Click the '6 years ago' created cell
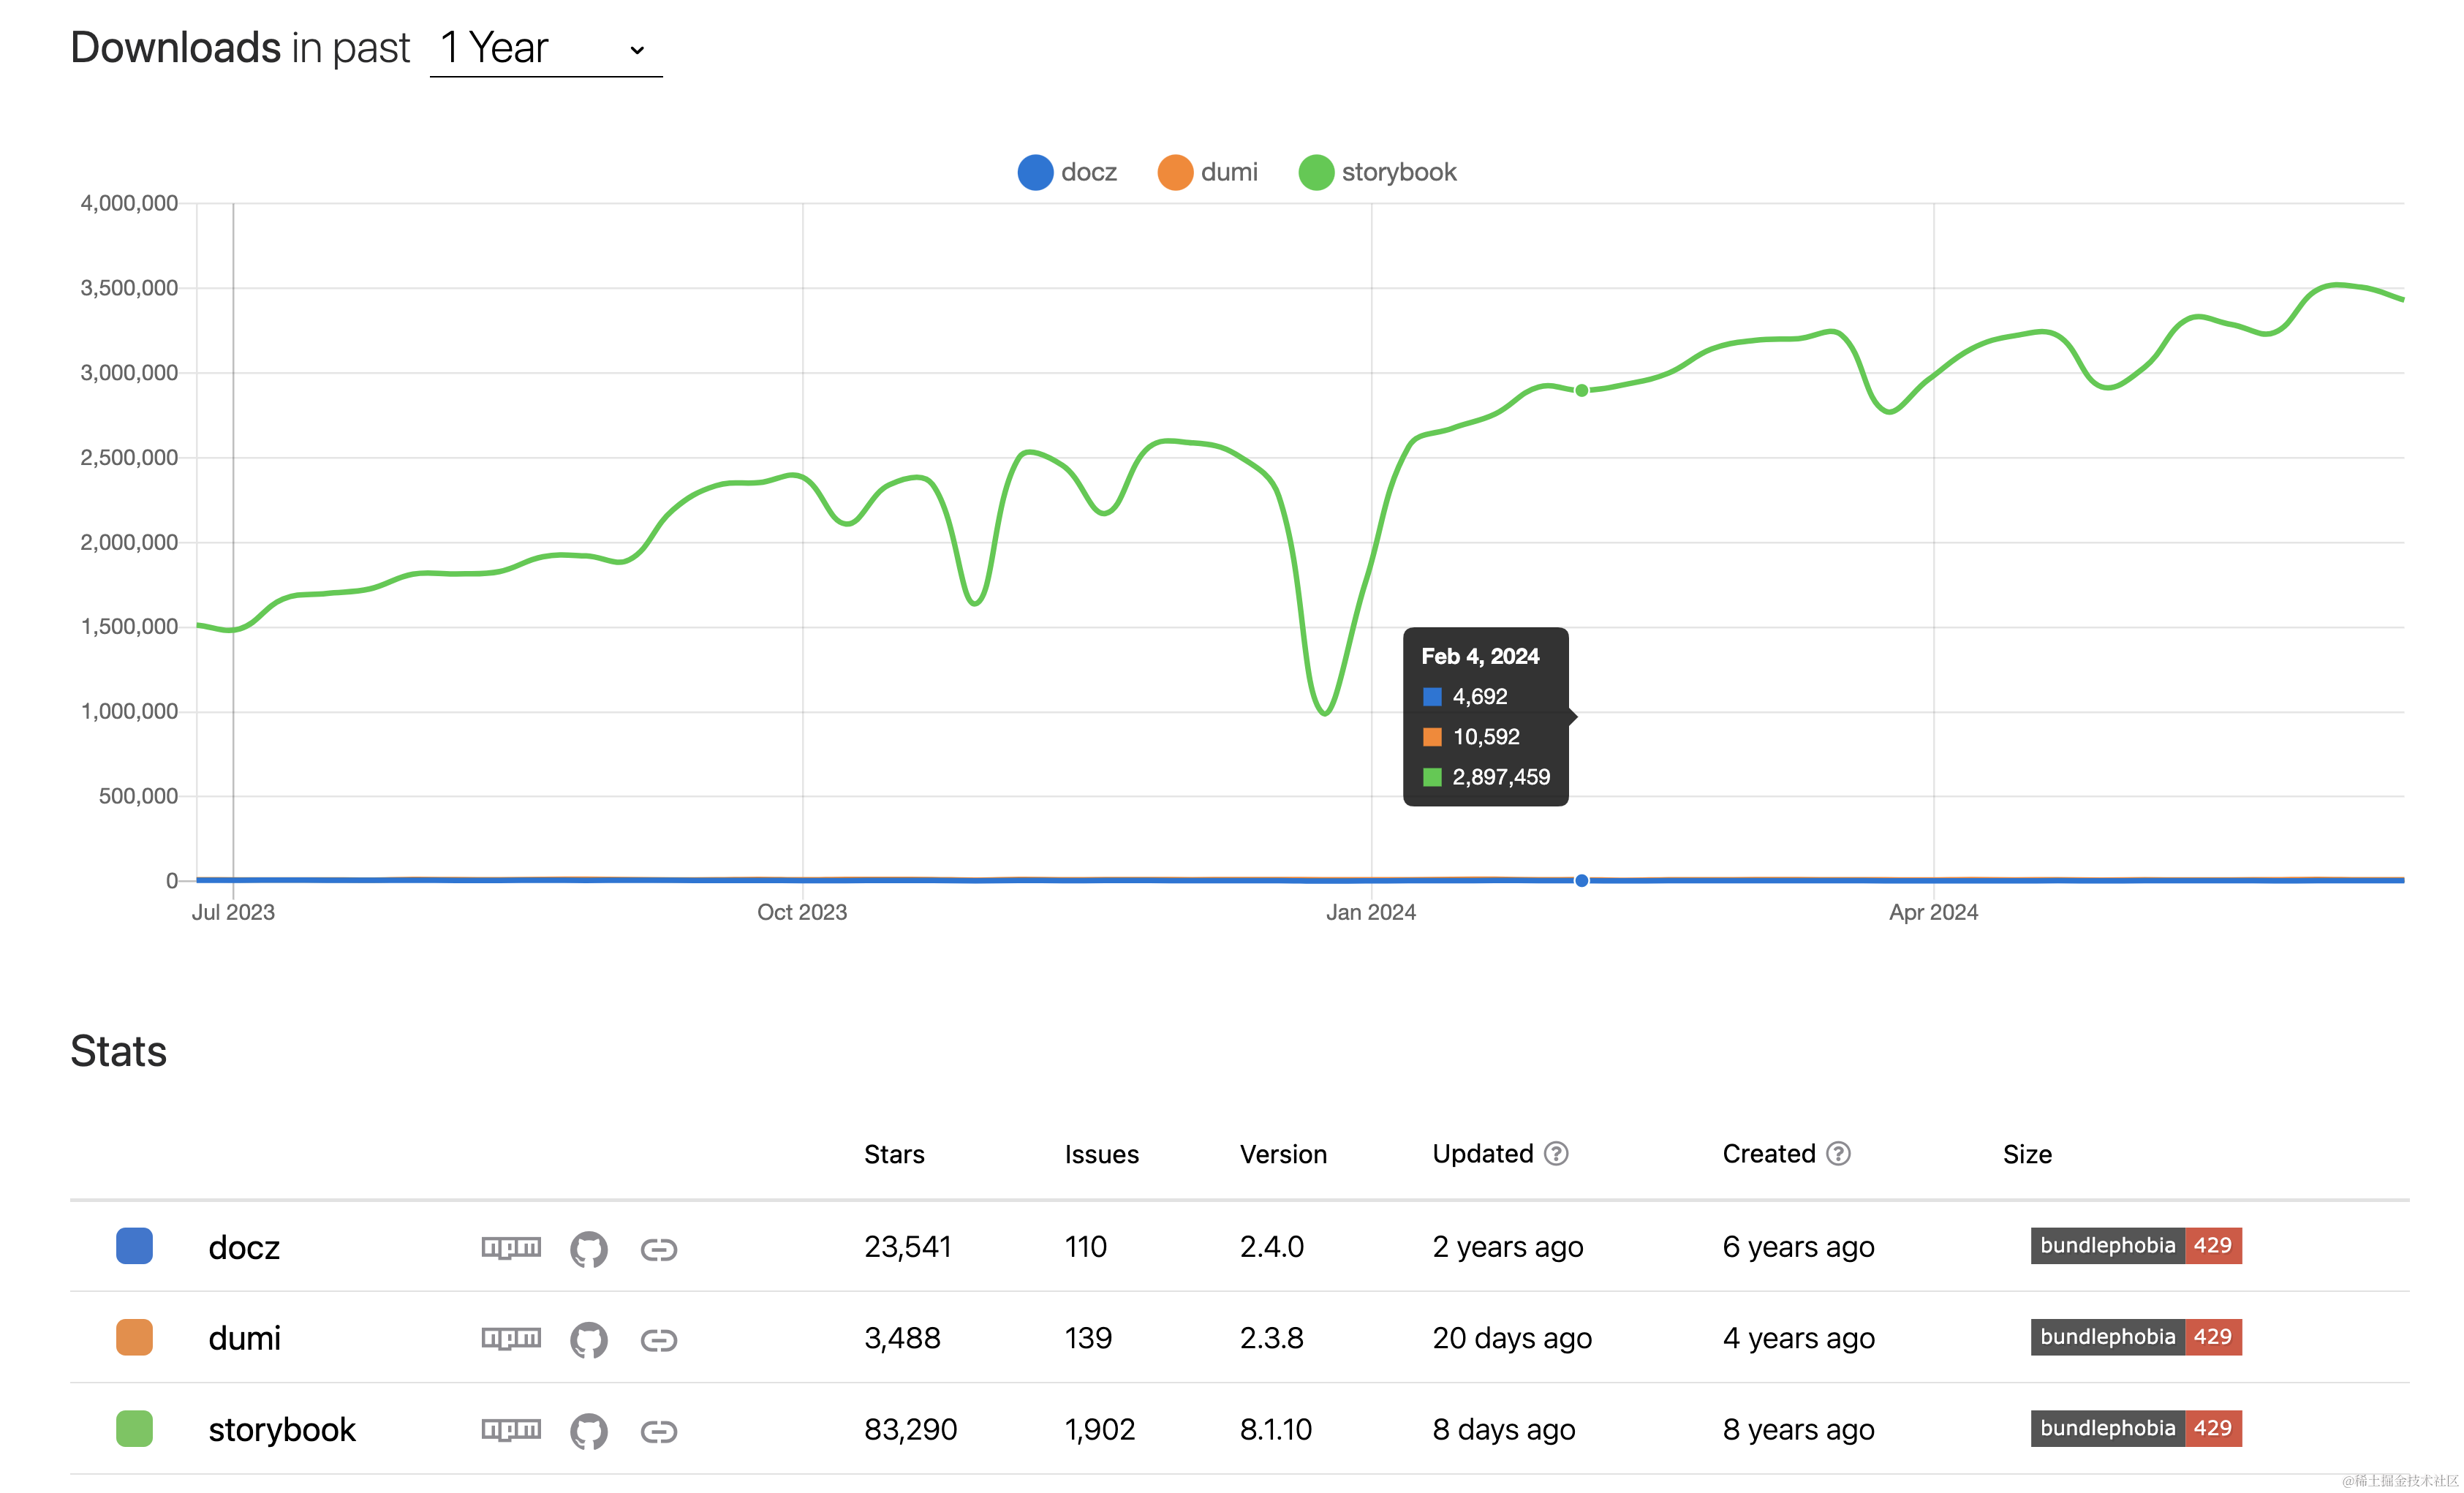2464x1493 pixels. coord(1799,1248)
